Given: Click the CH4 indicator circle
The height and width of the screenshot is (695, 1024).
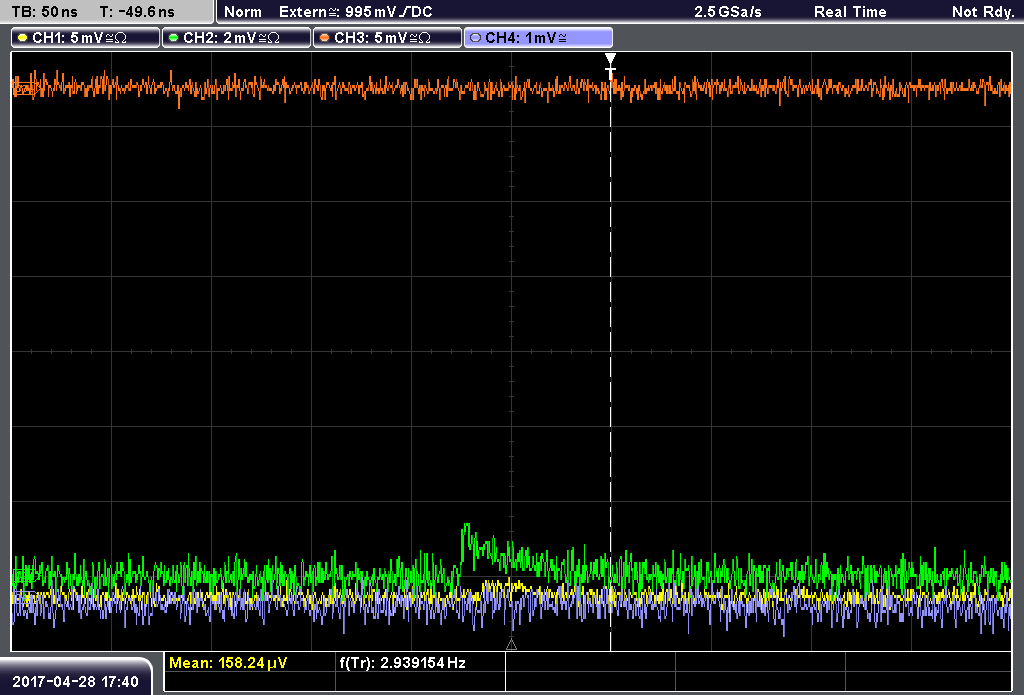Looking at the screenshot, I should 475,38.
